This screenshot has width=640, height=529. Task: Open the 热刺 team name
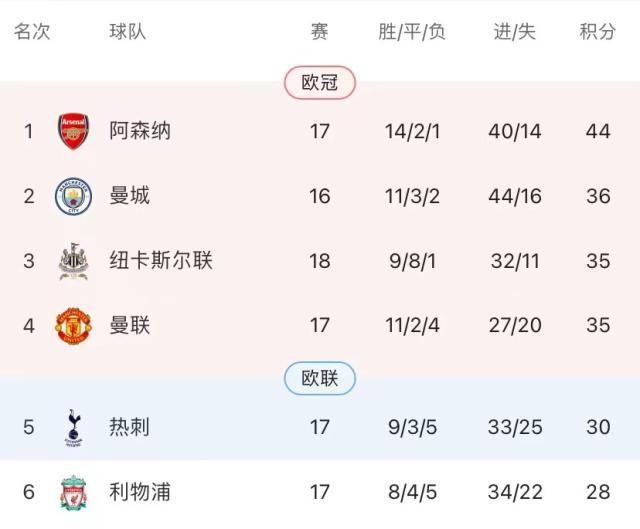130,427
